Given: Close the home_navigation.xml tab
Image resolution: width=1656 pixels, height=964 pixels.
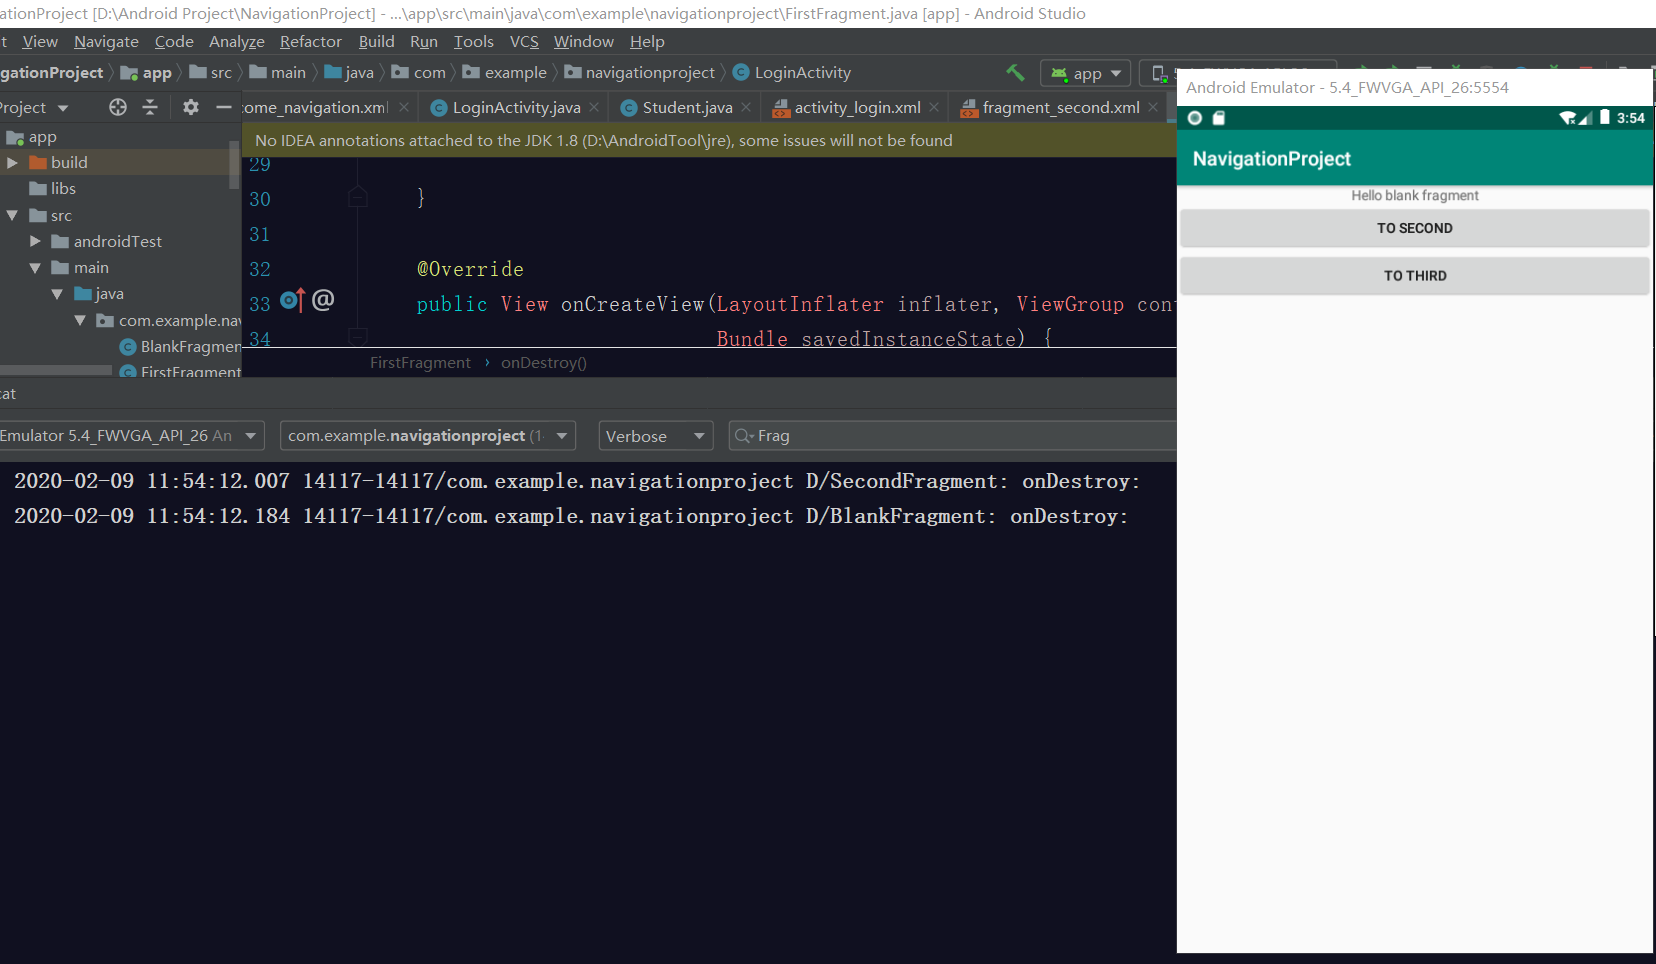Looking at the screenshot, I should coord(404,107).
